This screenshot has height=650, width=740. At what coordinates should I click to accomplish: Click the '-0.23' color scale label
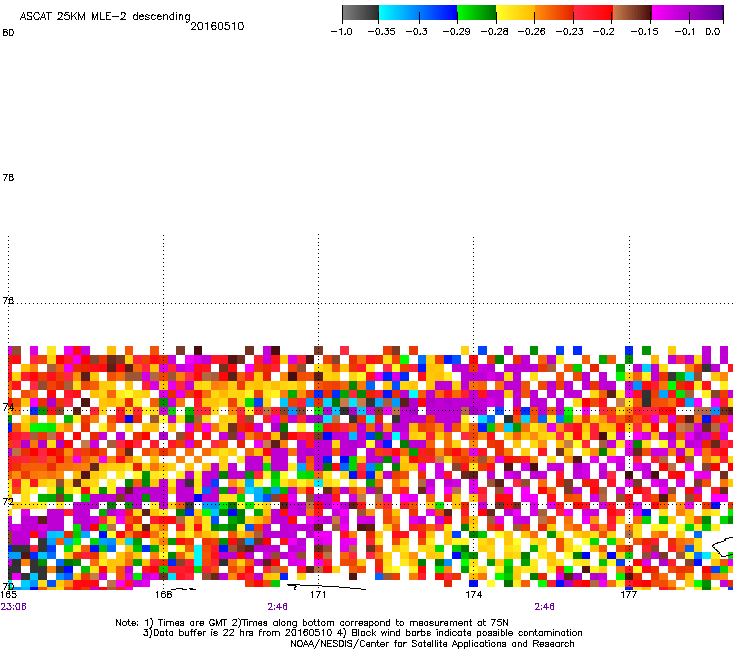(x=570, y=32)
